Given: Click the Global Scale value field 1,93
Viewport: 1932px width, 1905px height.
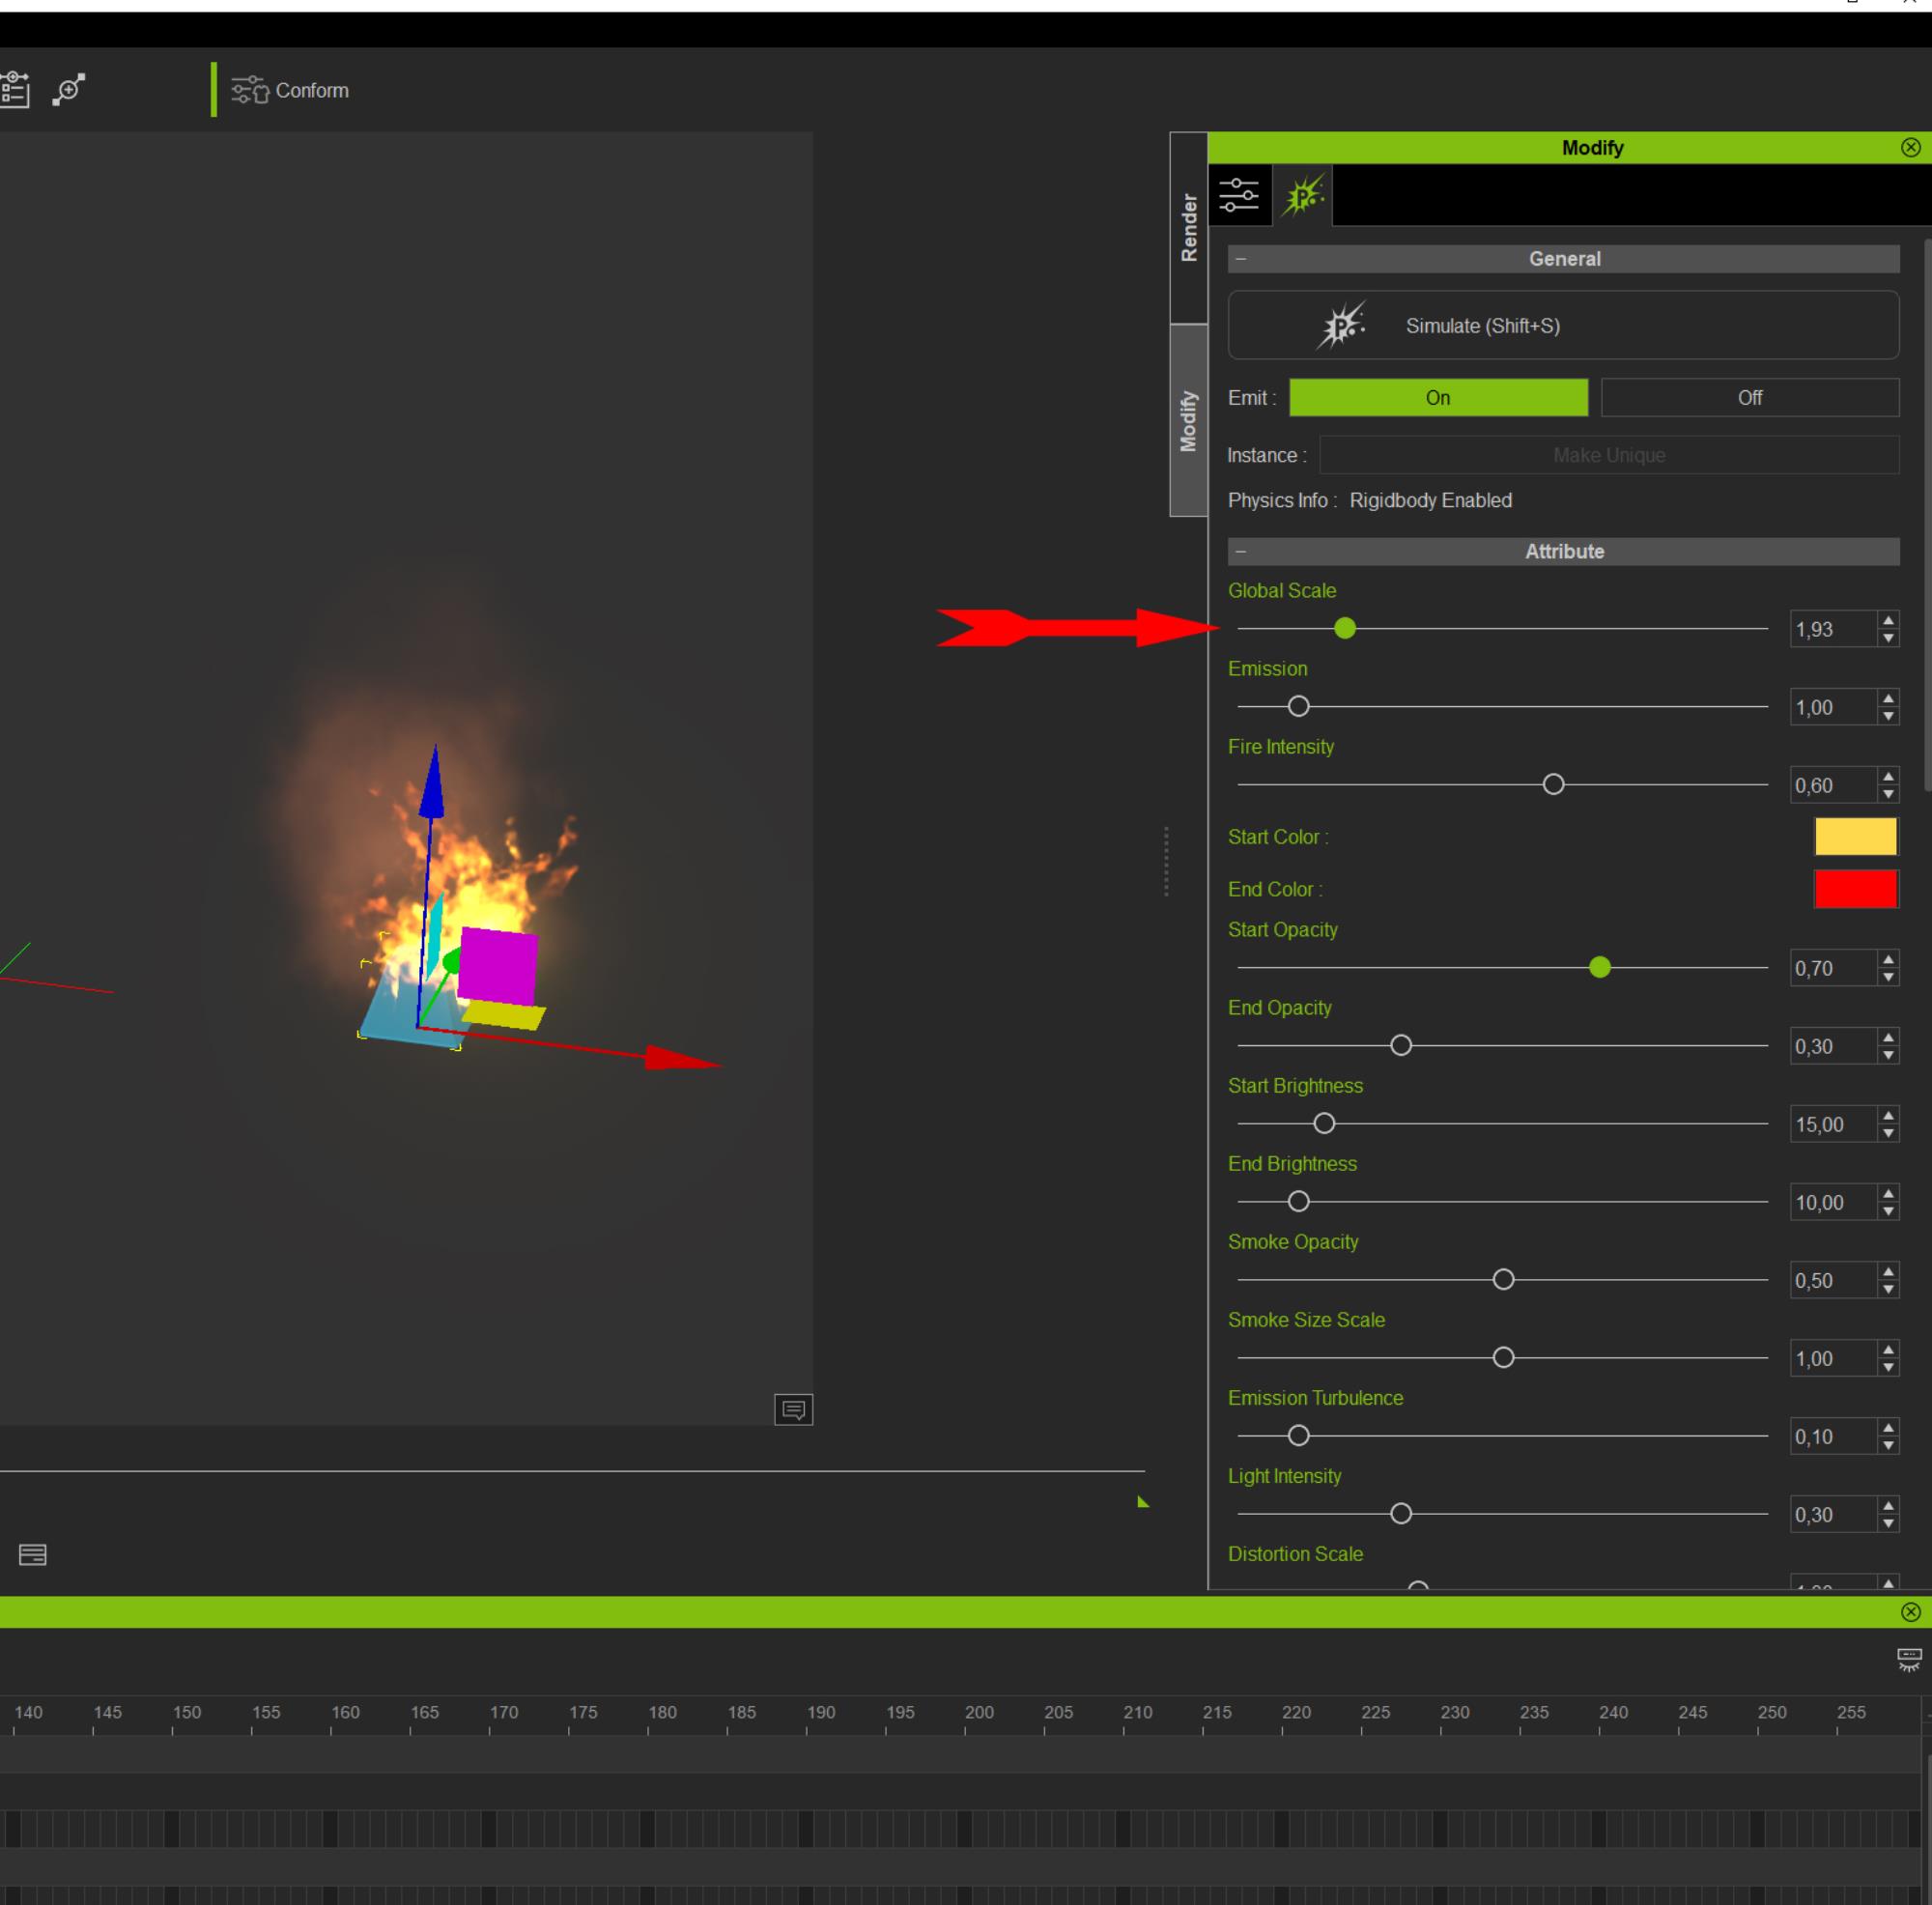Looking at the screenshot, I should (x=1833, y=629).
